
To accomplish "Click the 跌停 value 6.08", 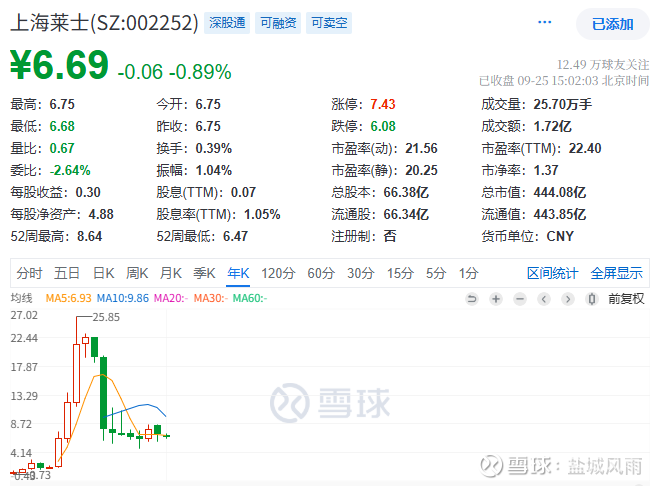I will click(383, 126).
